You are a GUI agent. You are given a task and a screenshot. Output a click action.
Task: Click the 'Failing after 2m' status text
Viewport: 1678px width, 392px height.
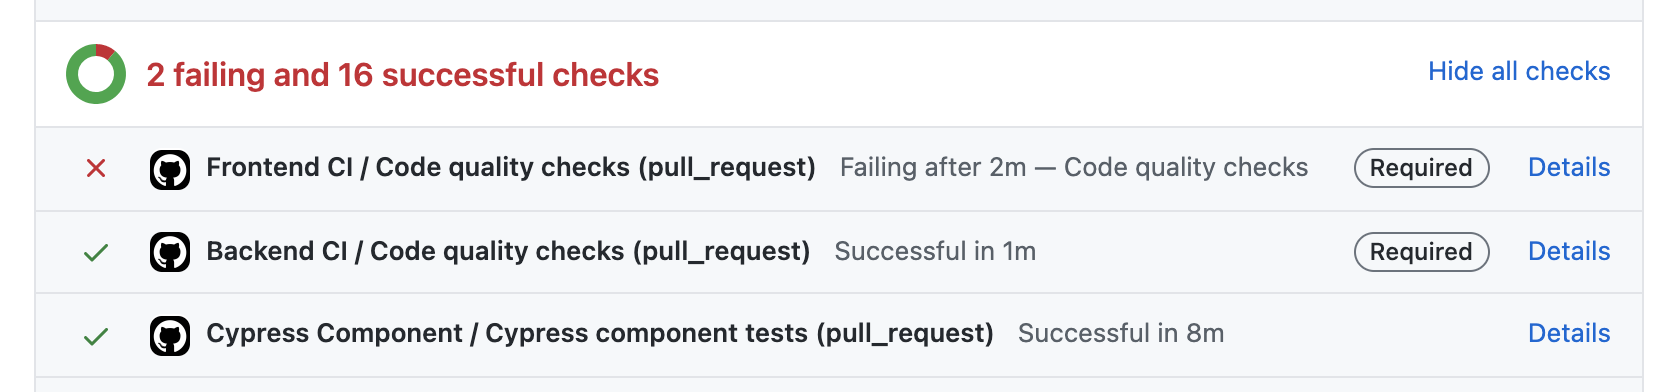[x=933, y=167]
